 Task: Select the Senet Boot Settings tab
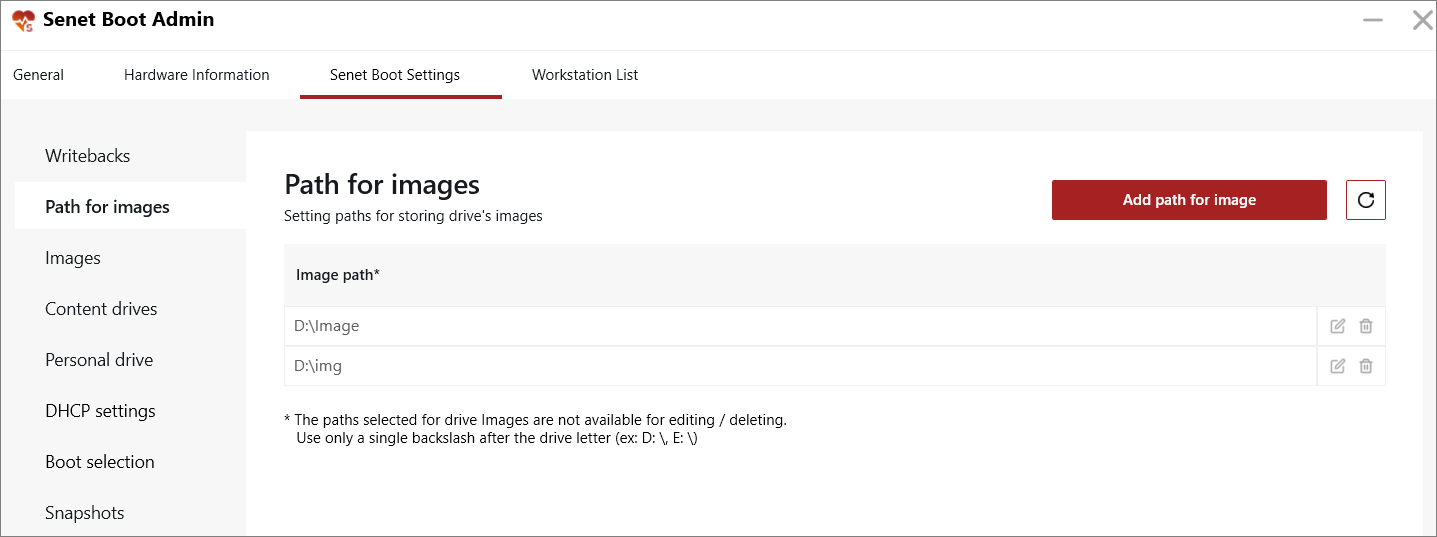(x=395, y=75)
